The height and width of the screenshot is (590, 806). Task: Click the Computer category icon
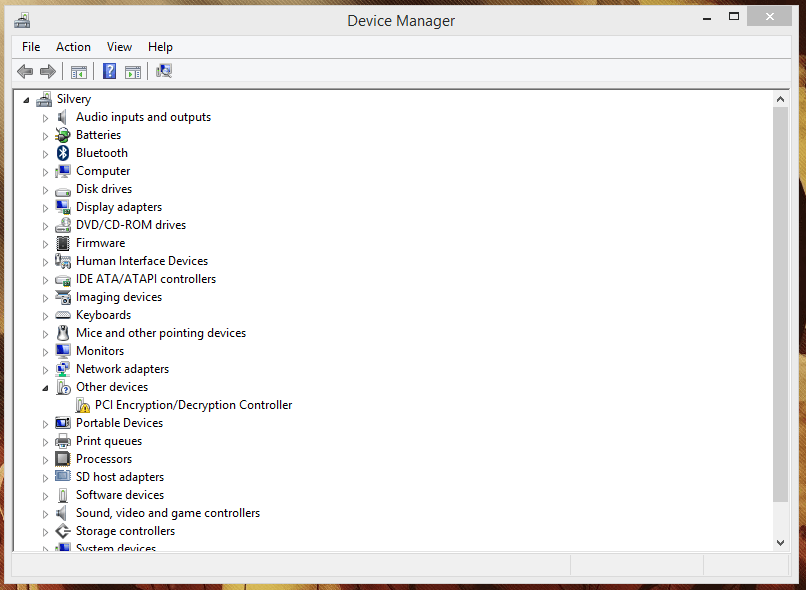coord(63,171)
